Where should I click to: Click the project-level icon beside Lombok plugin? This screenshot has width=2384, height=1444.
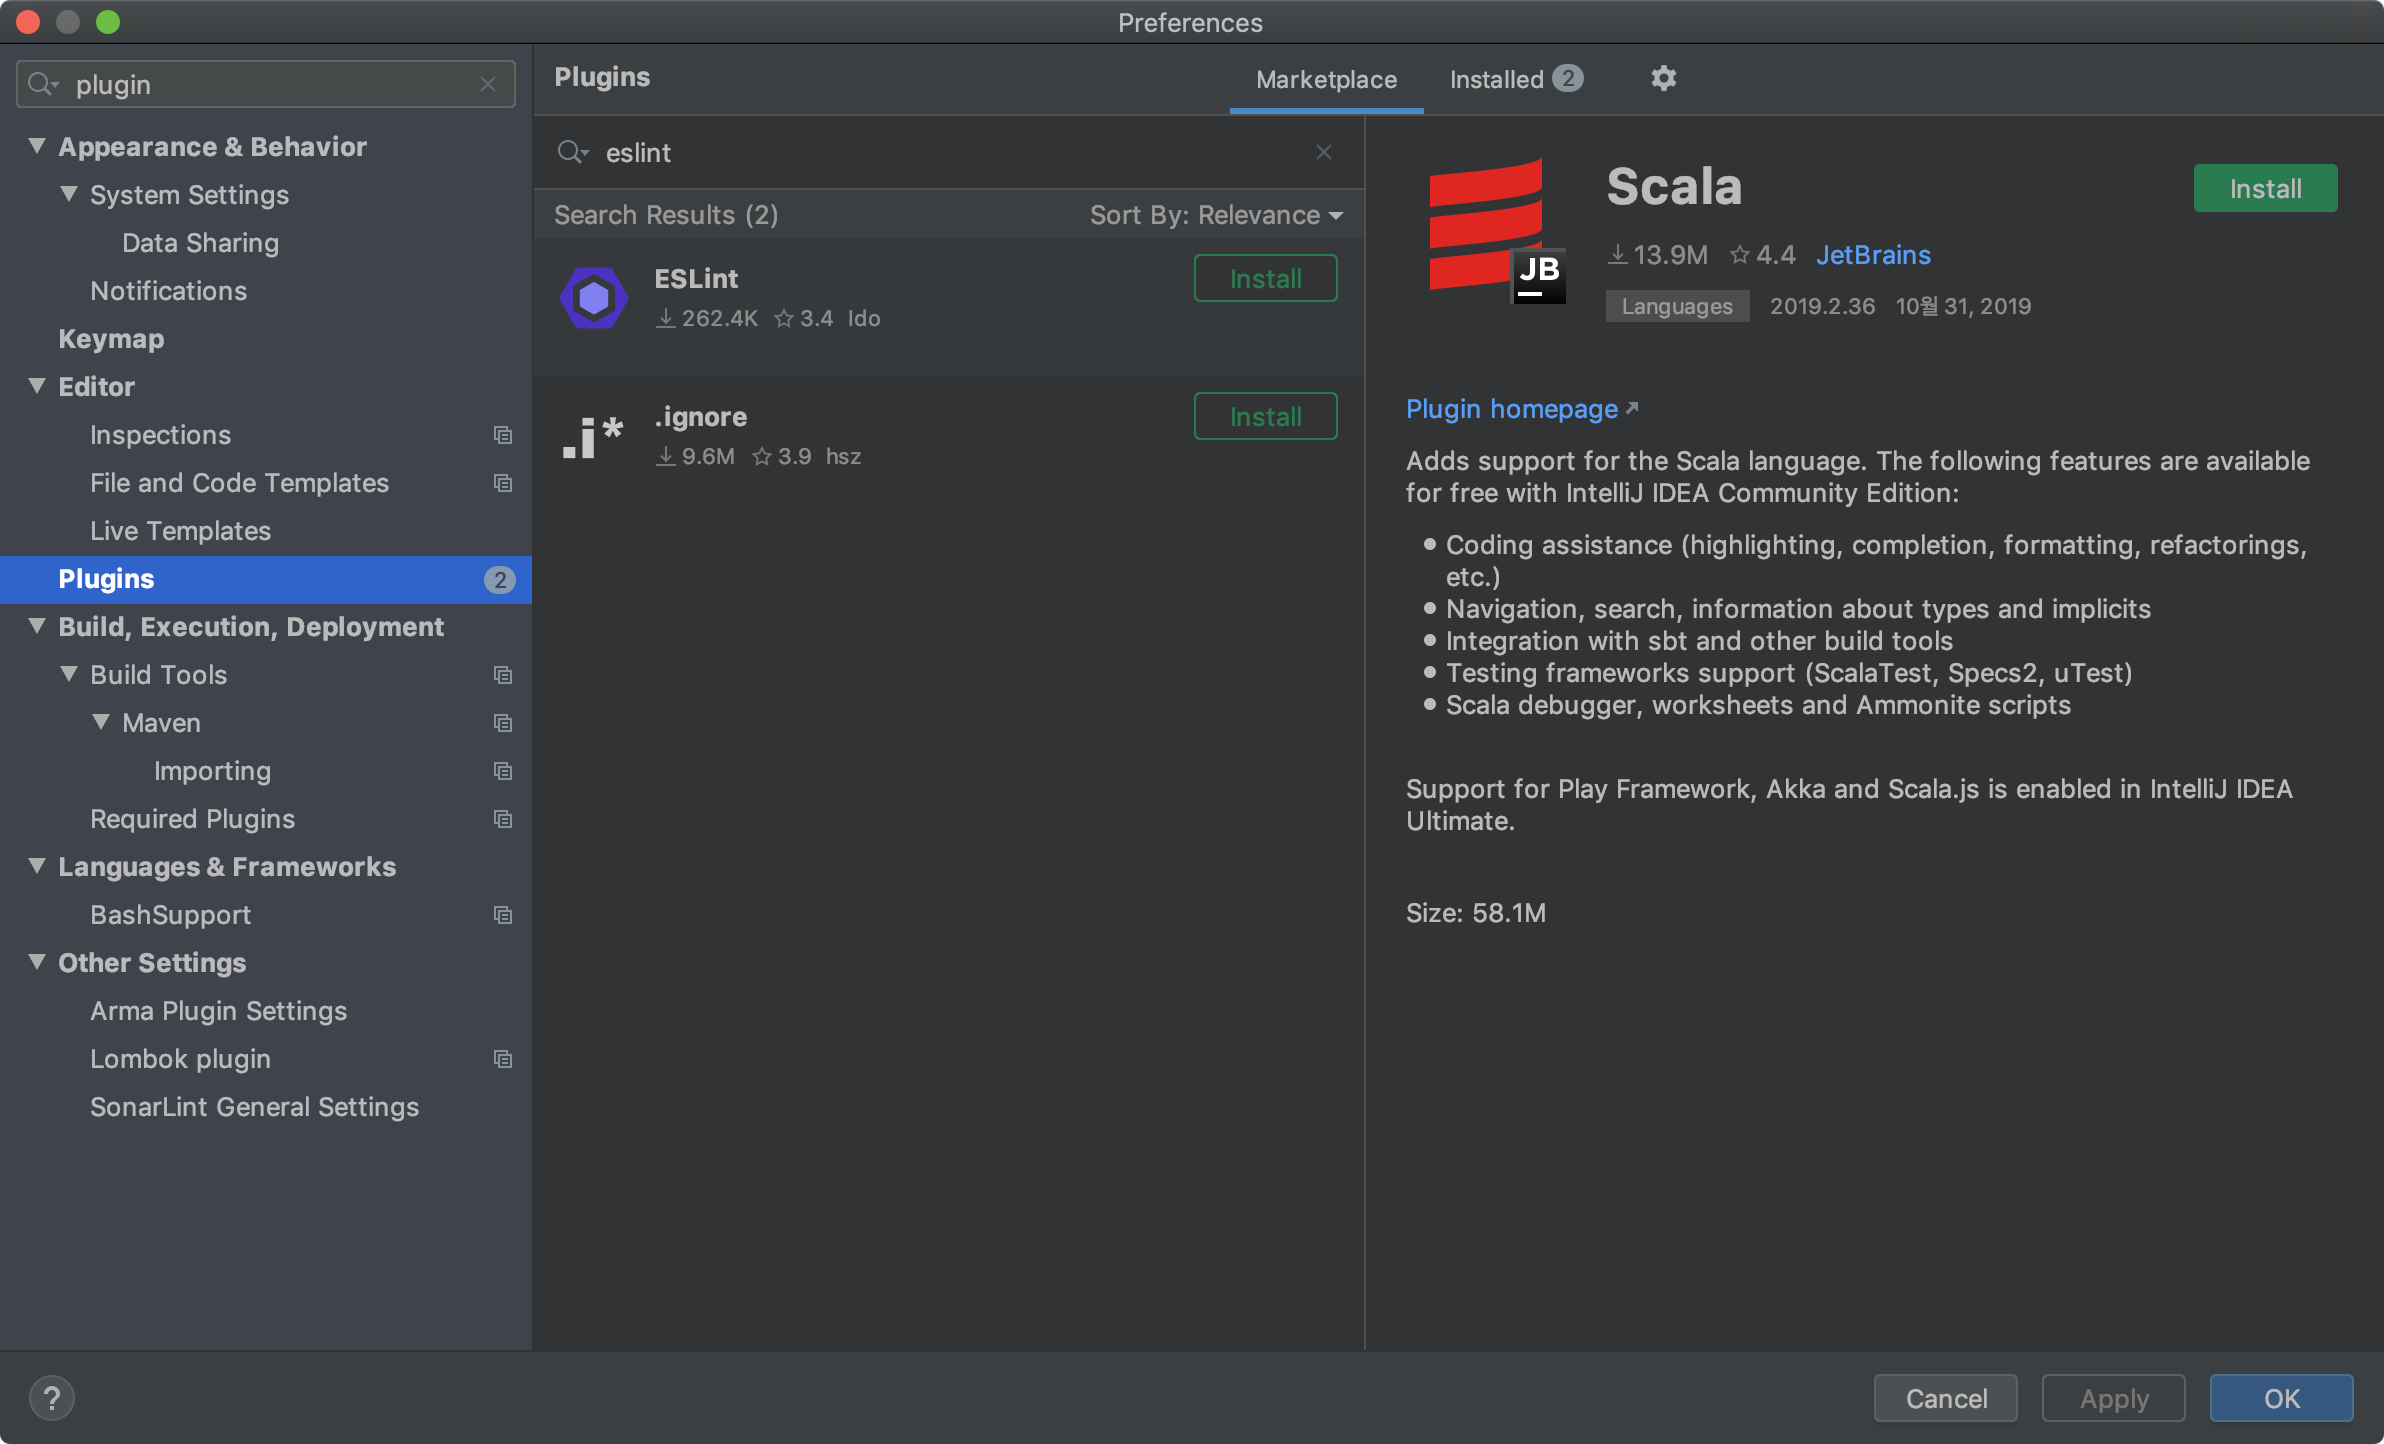[503, 1059]
